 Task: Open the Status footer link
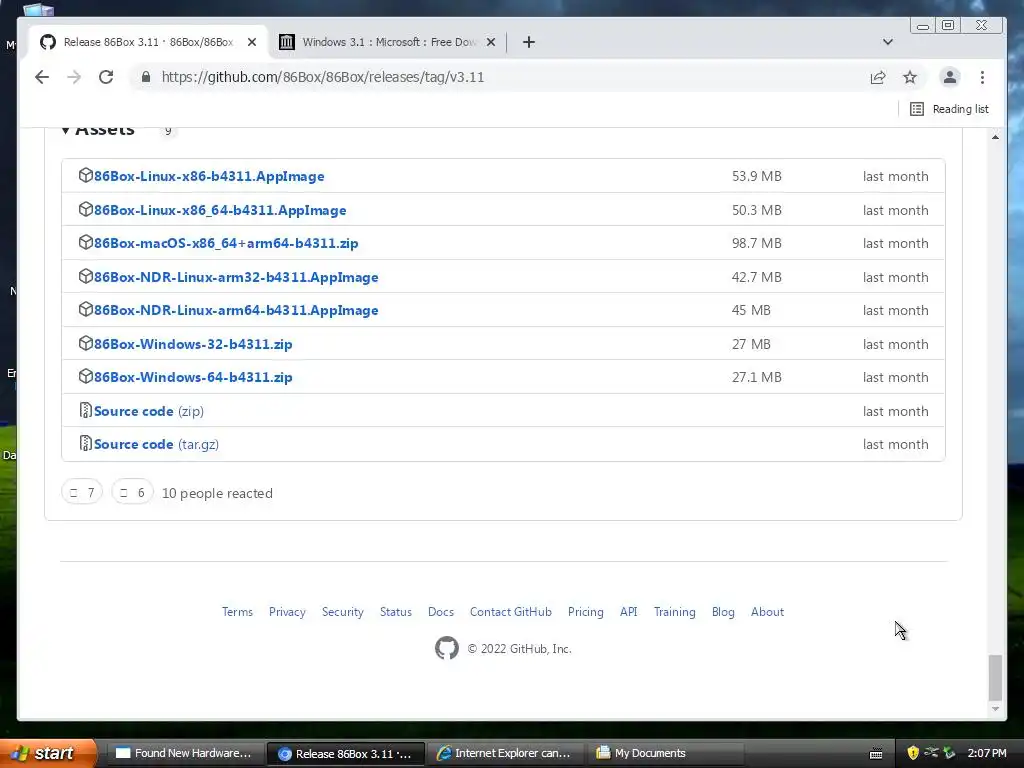pos(396,612)
